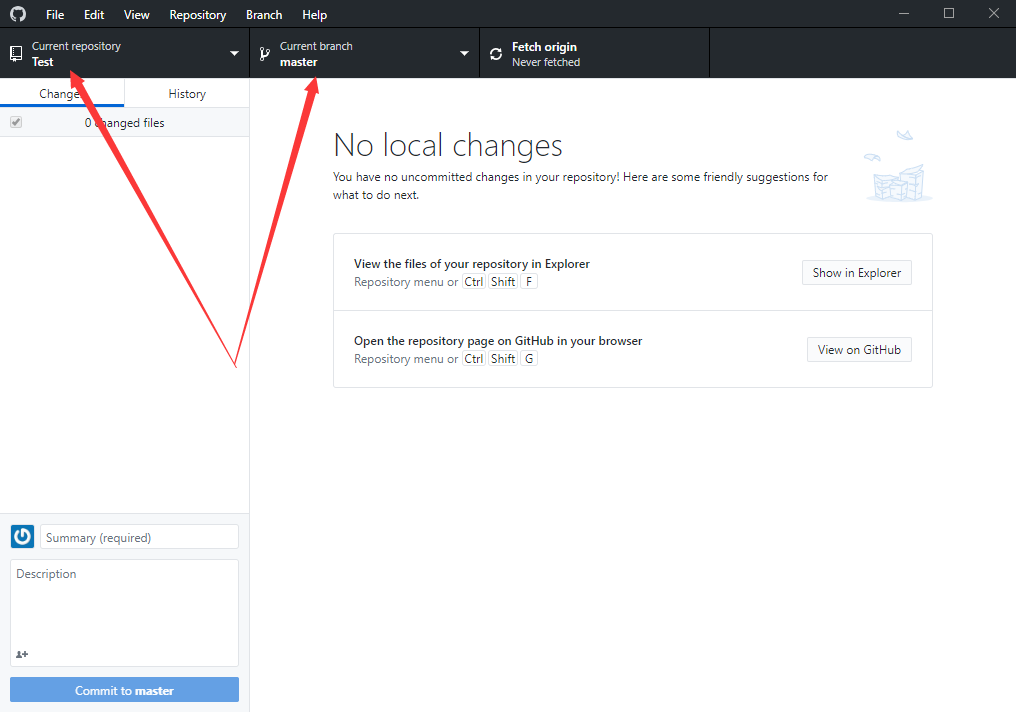
Task: Click the repository book icon
Action: click(x=16, y=54)
